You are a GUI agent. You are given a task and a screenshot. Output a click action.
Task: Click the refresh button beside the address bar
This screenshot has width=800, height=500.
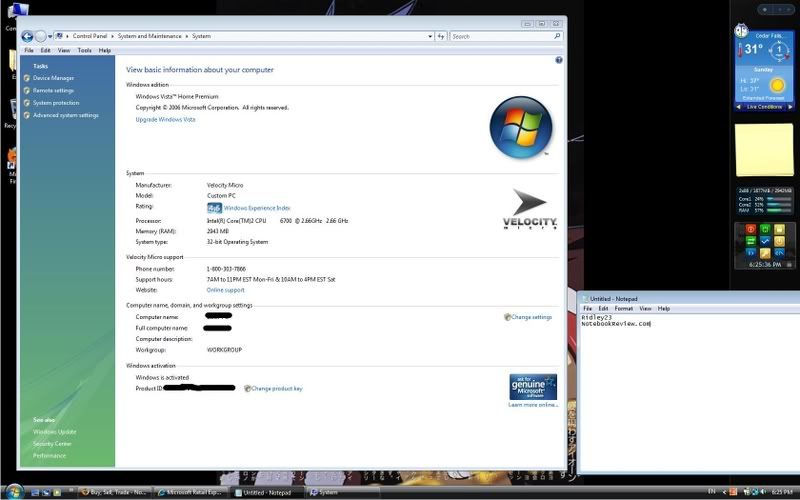441,36
